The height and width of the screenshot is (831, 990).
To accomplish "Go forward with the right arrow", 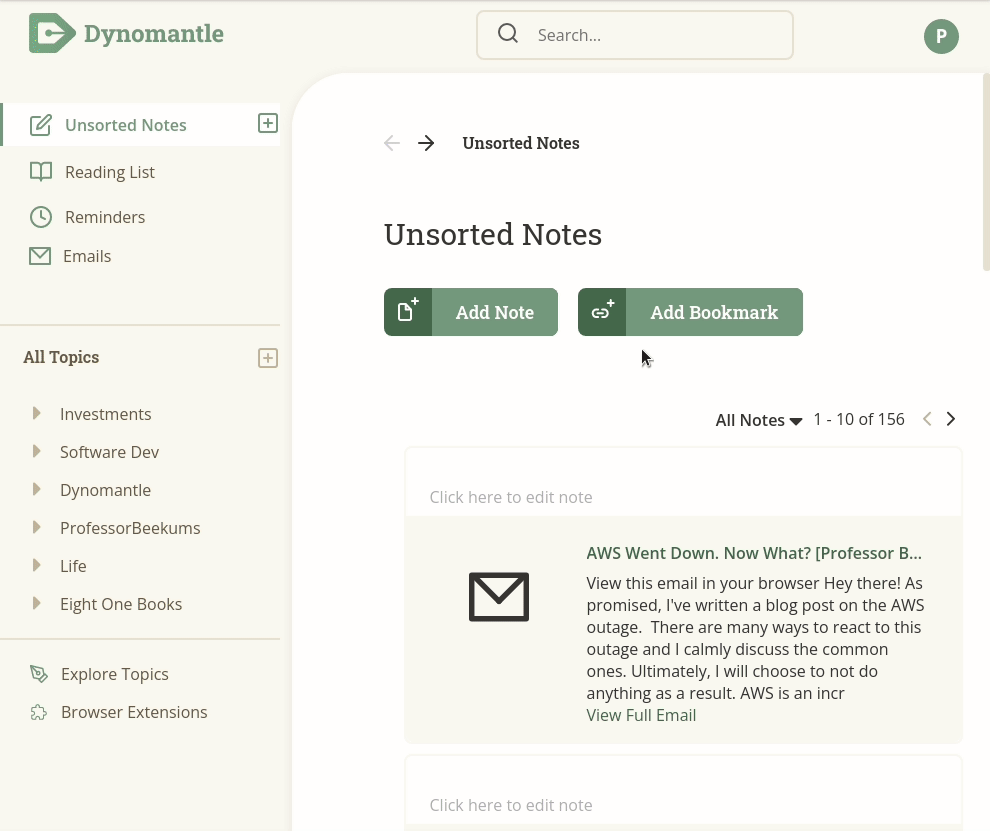I will coord(426,143).
